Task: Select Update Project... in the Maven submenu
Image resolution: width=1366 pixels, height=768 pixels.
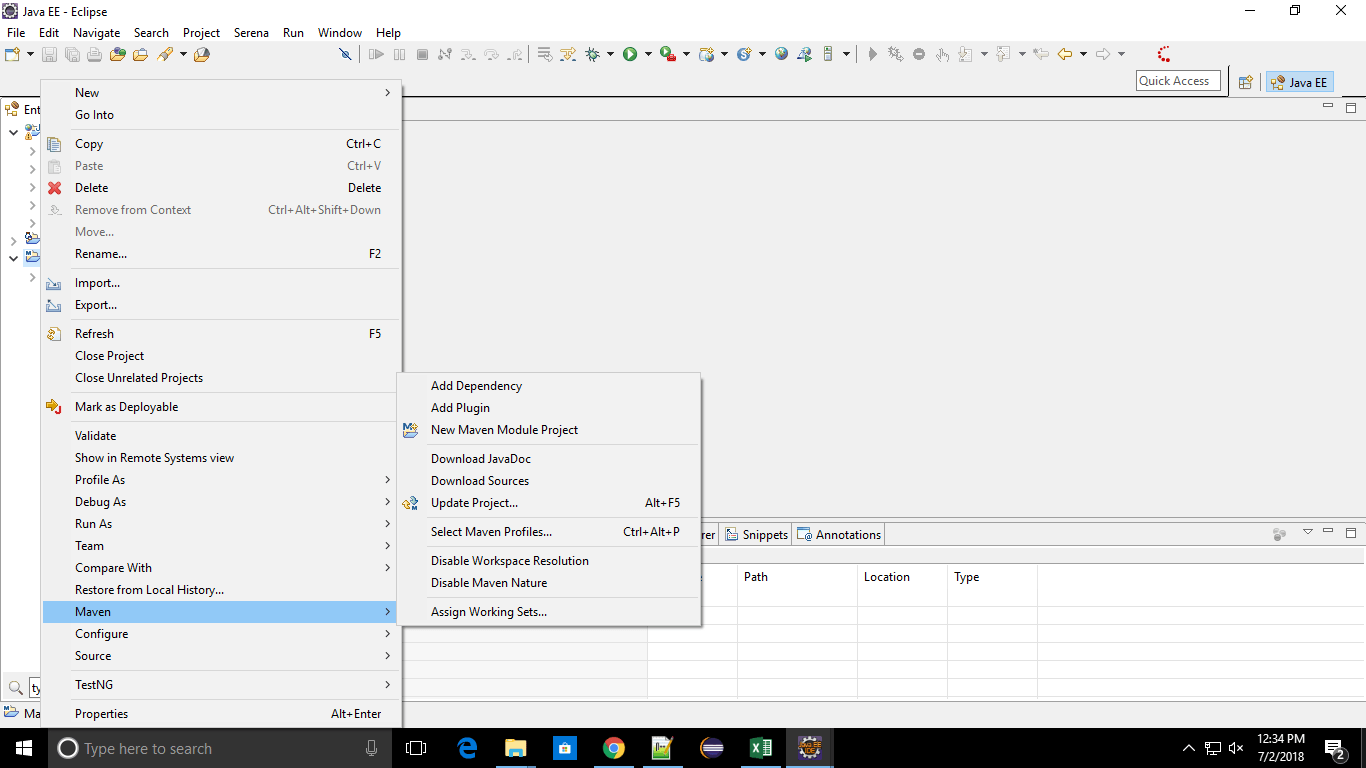Action: pyautogui.click(x=549, y=503)
